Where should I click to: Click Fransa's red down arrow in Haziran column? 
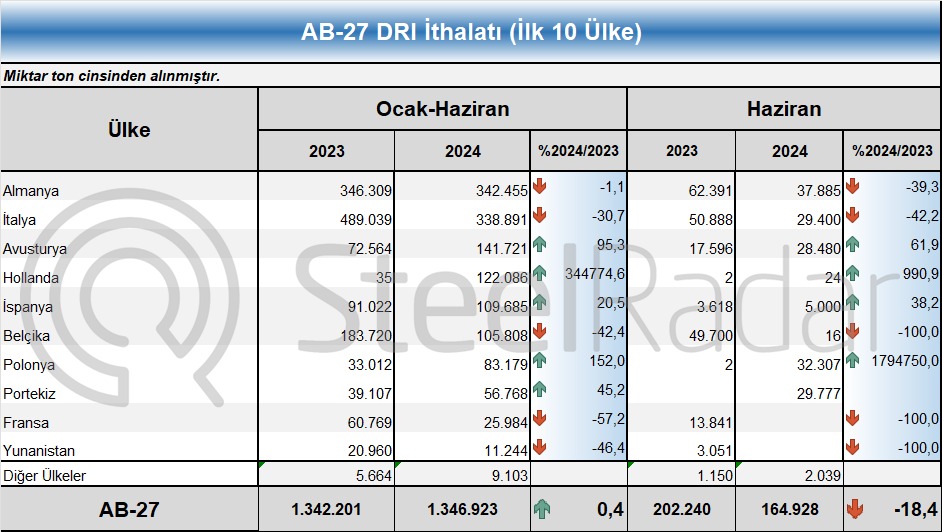click(x=852, y=417)
